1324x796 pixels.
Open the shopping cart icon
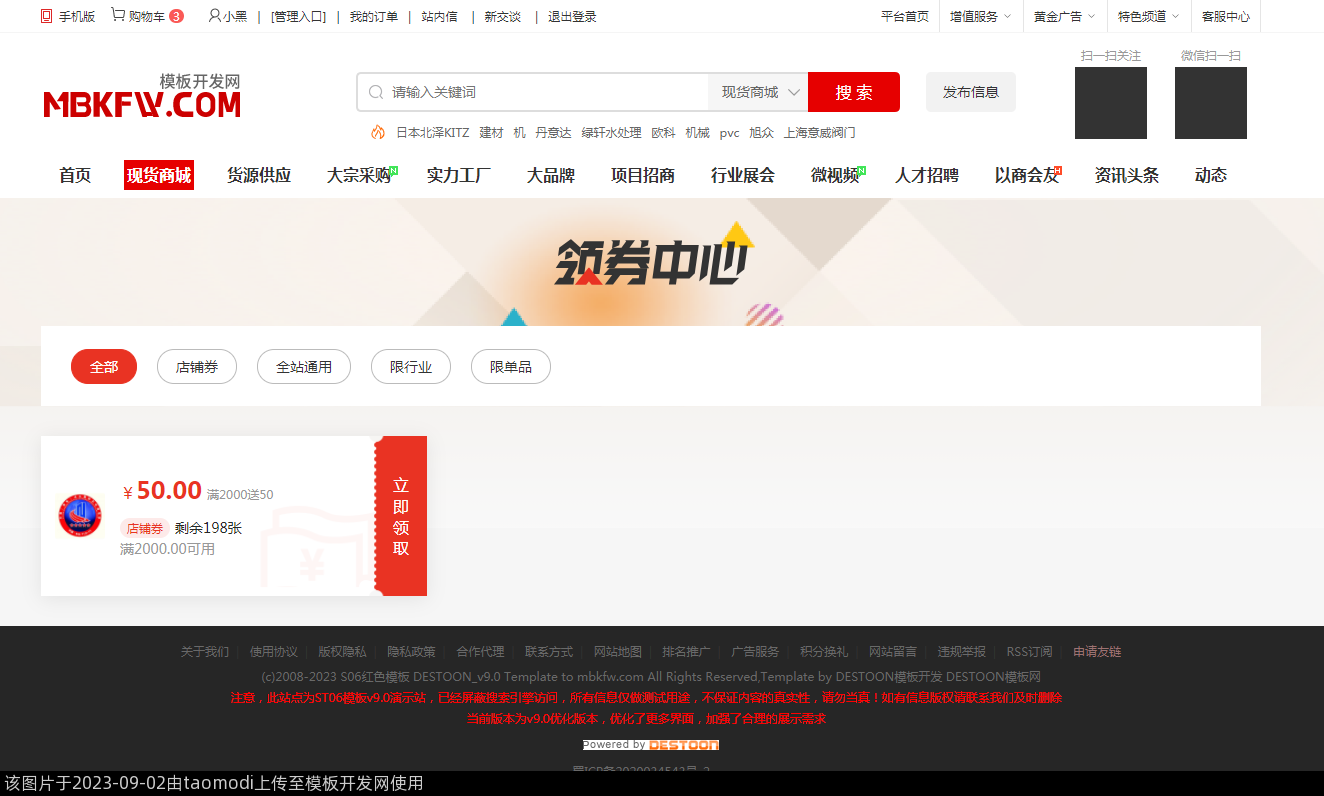(x=118, y=16)
